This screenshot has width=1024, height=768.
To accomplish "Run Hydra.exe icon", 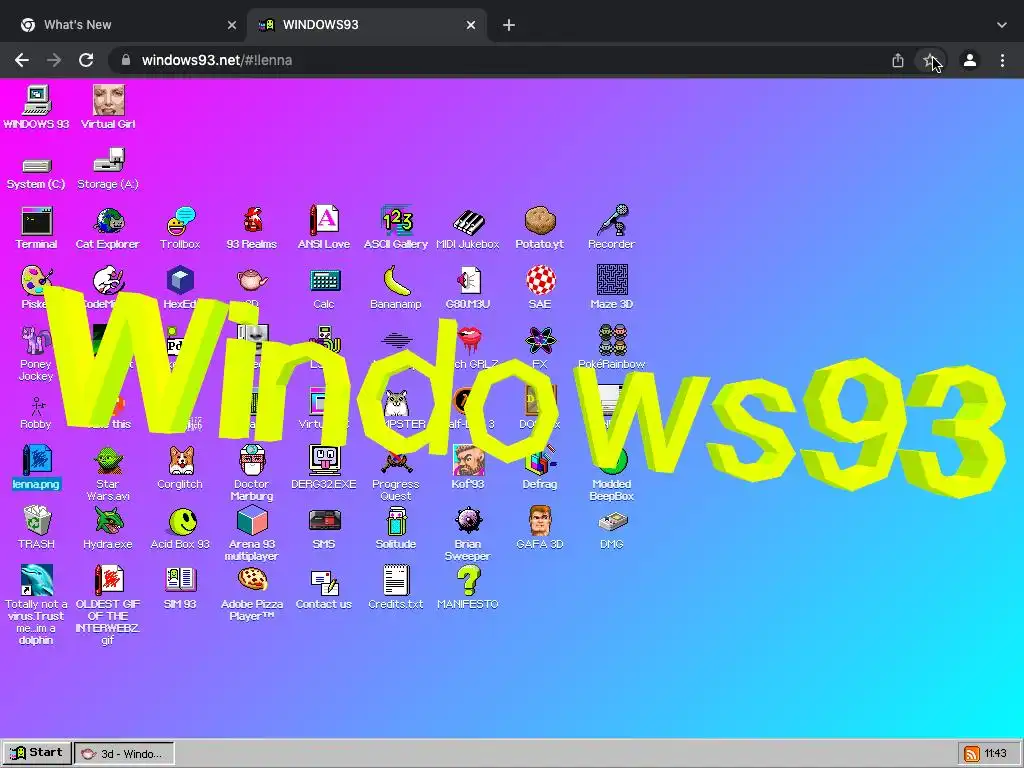I will 108,528.
